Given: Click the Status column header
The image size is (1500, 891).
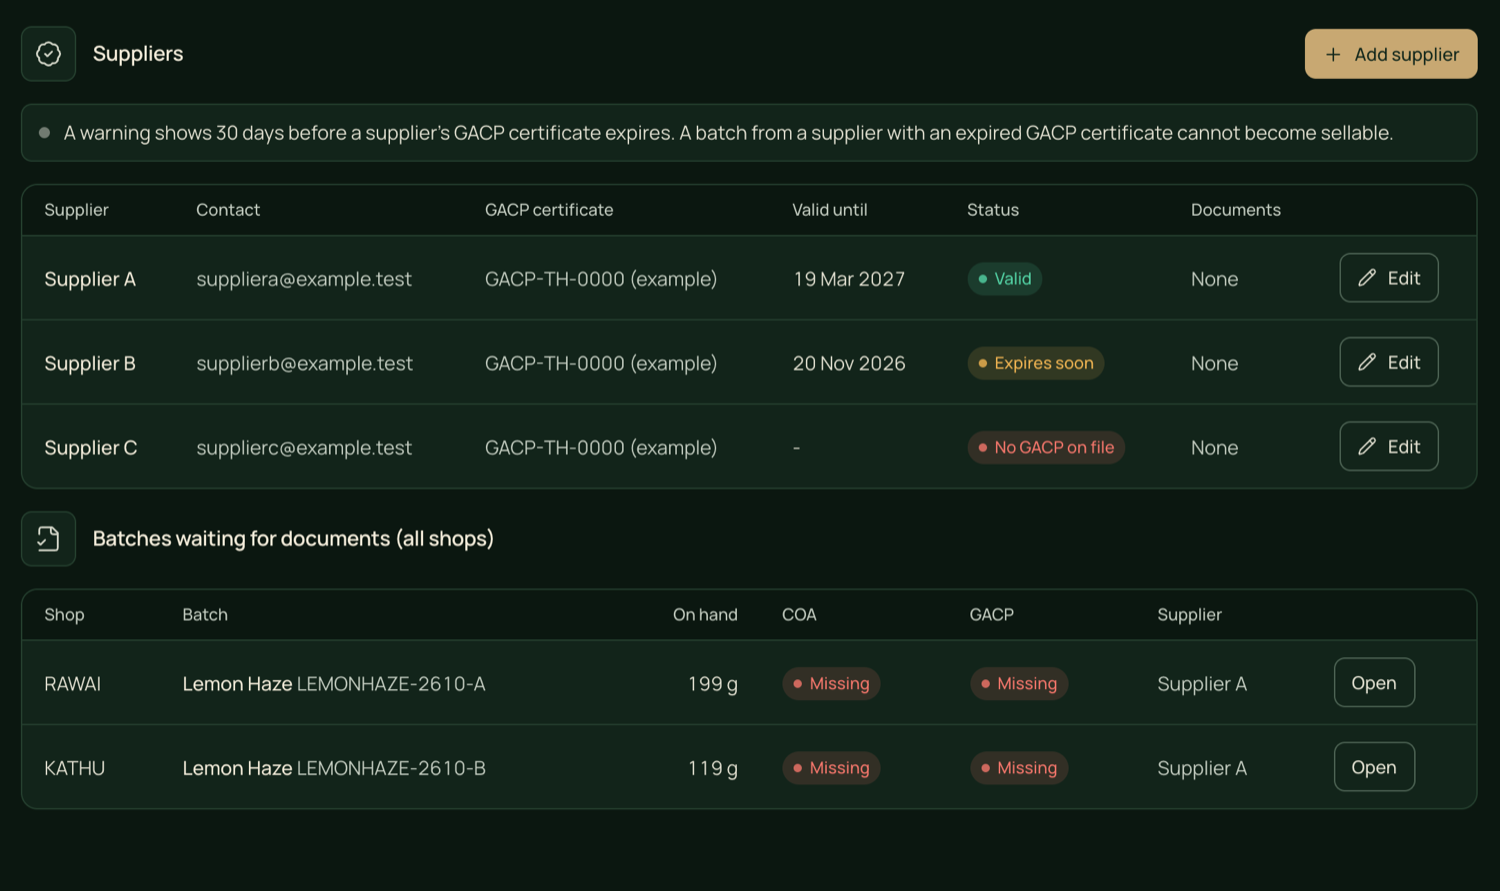Looking at the screenshot, I should (993, 210).
